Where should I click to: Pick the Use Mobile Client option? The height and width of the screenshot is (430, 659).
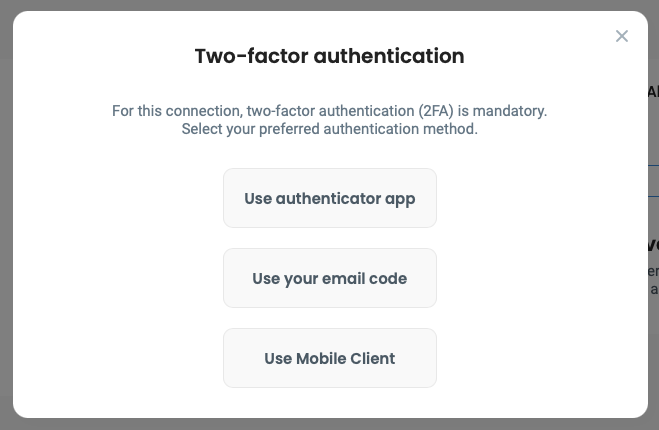tap(330, 358)
